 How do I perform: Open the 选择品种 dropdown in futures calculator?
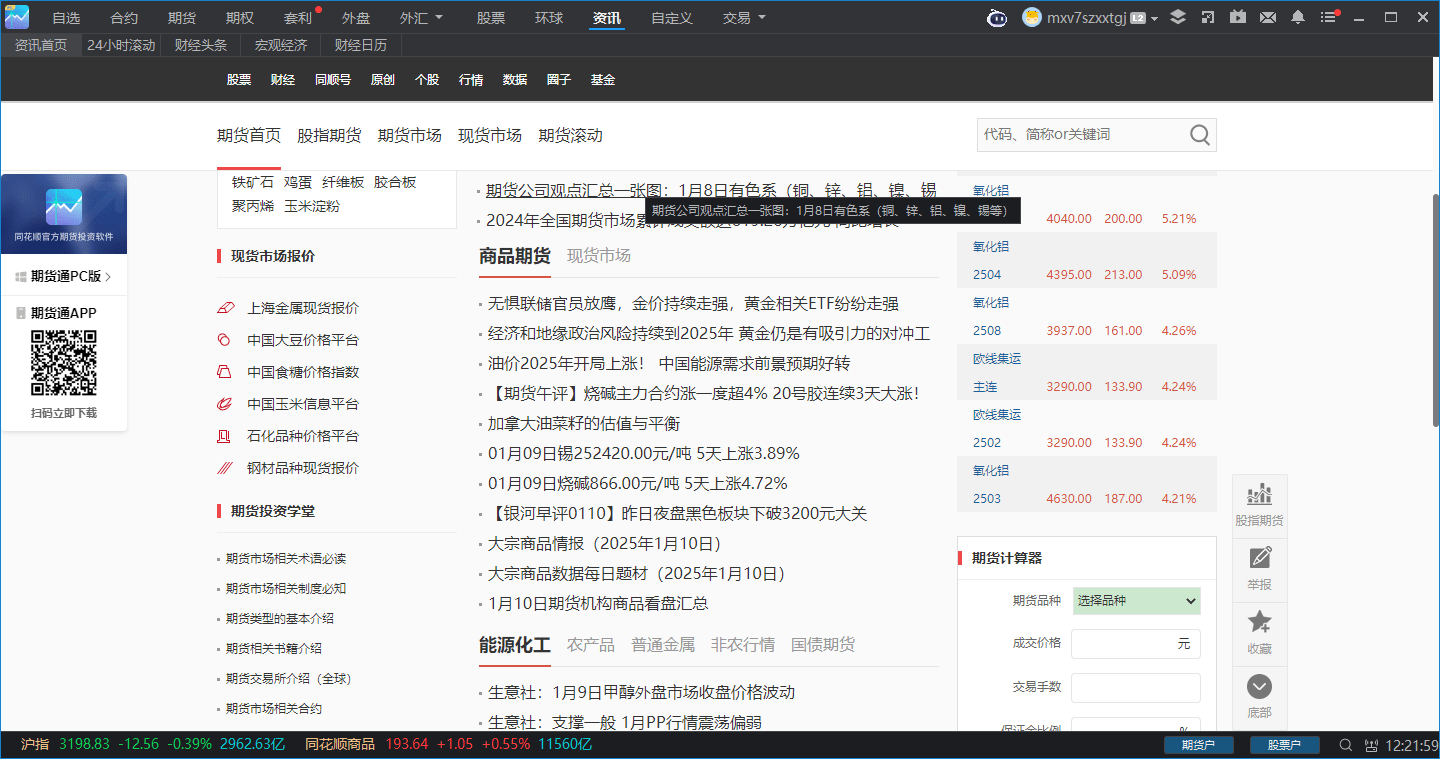(1136, 600)
